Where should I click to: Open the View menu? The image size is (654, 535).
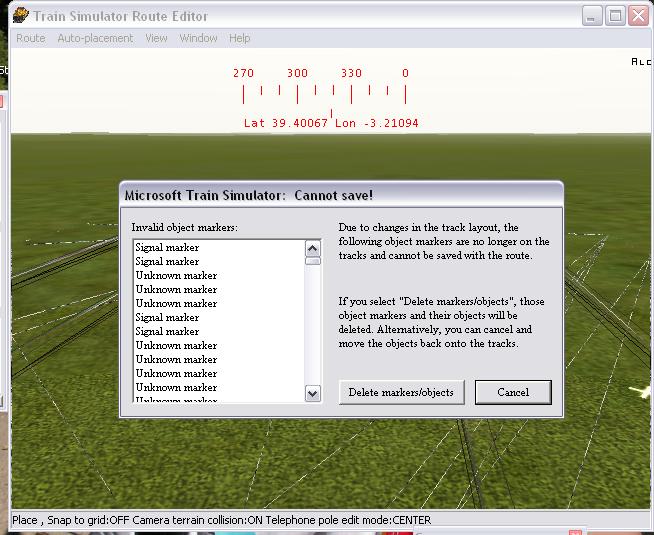click(156, 38)
